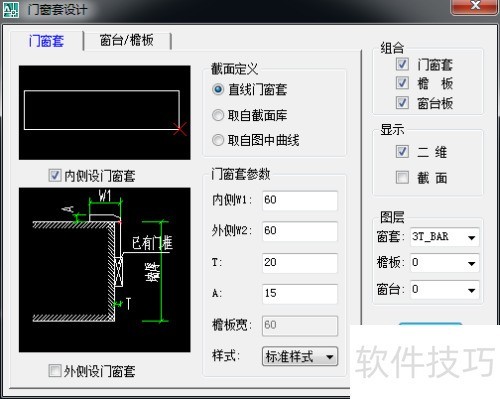500x399 pixels.
Task: Click the section profile preview thumbnail
Action: coord(105,113)
